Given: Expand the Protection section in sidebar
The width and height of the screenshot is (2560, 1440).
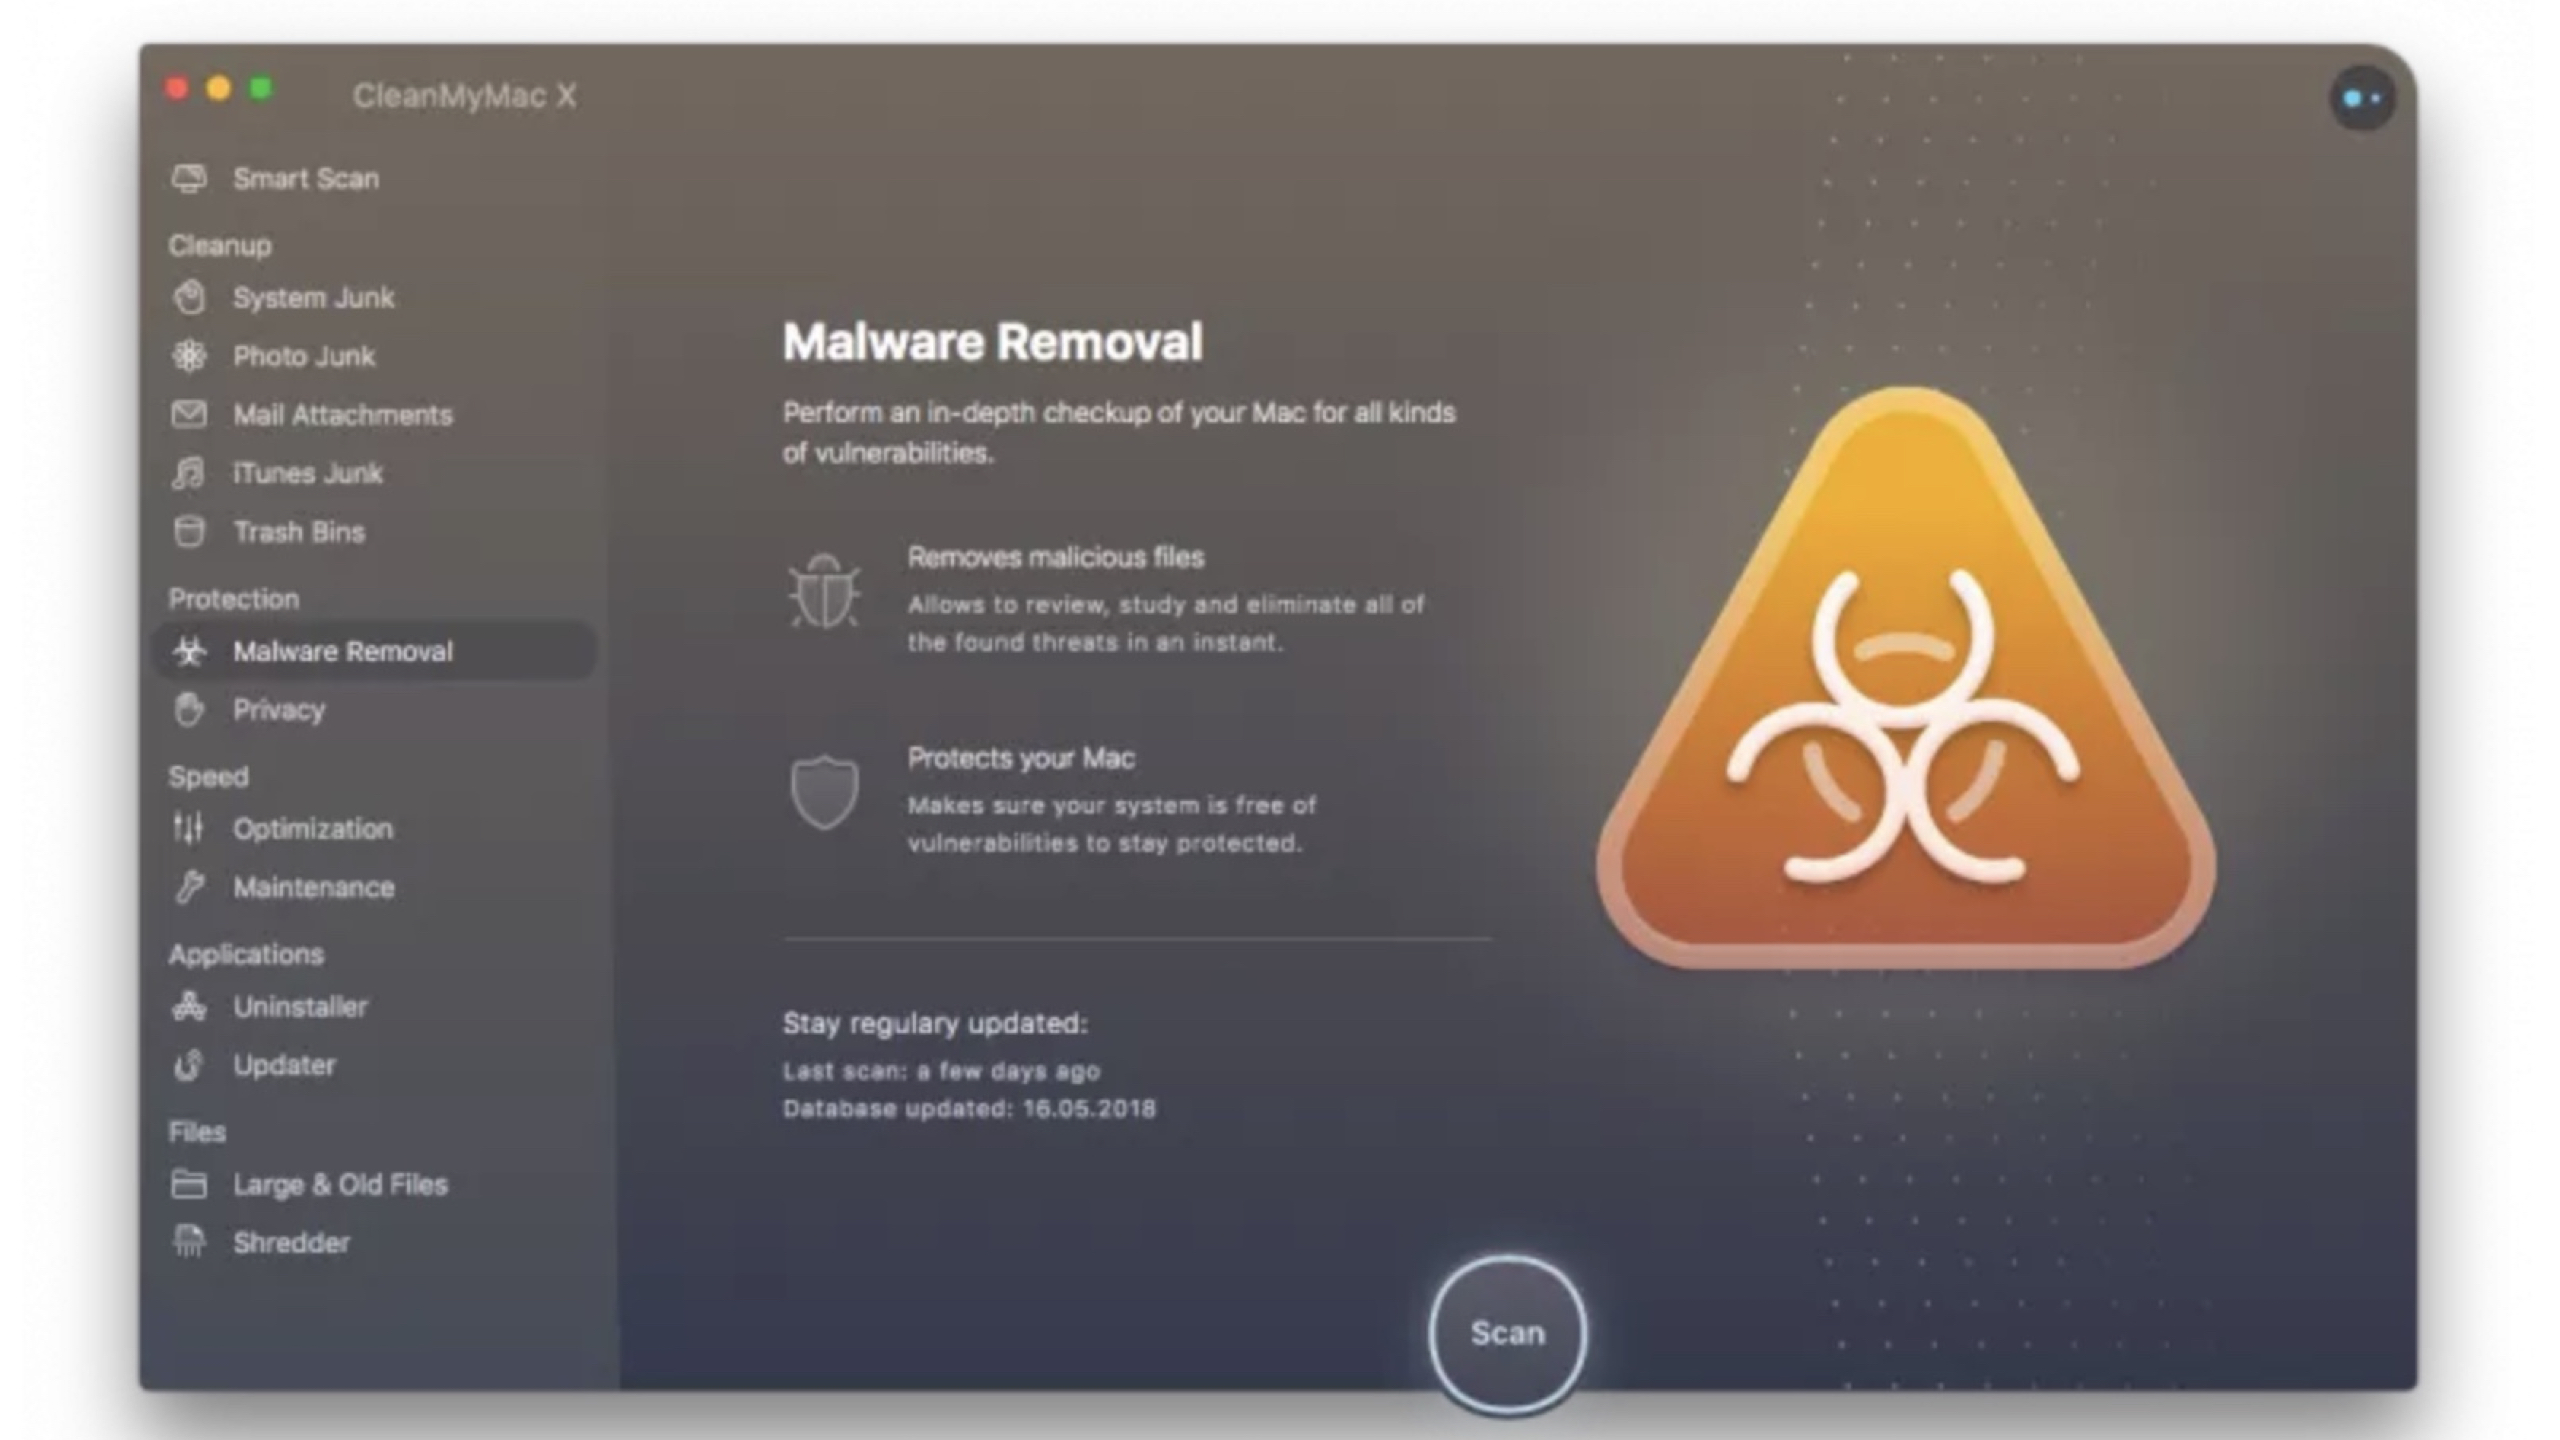Looking at the screenshot, I should [x=232, y=598].
